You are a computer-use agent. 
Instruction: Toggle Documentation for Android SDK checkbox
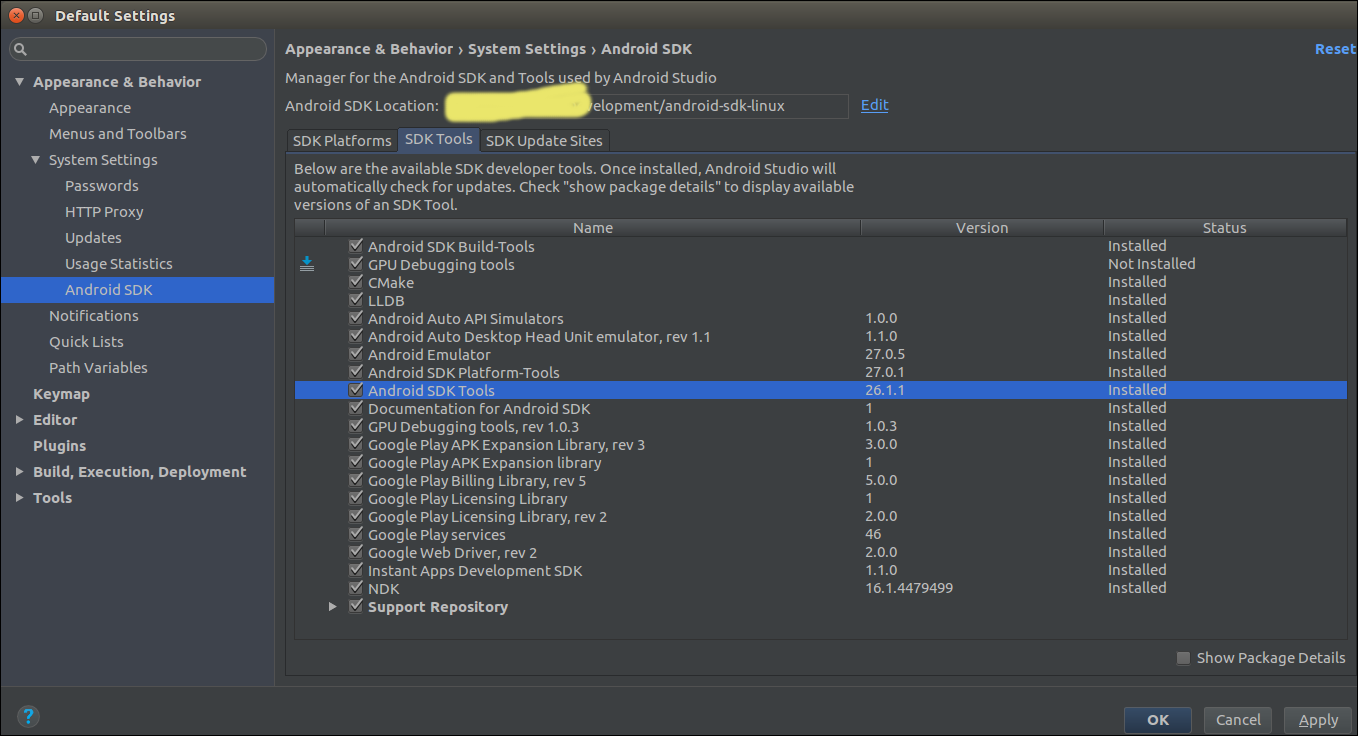[x=355, y=408]
